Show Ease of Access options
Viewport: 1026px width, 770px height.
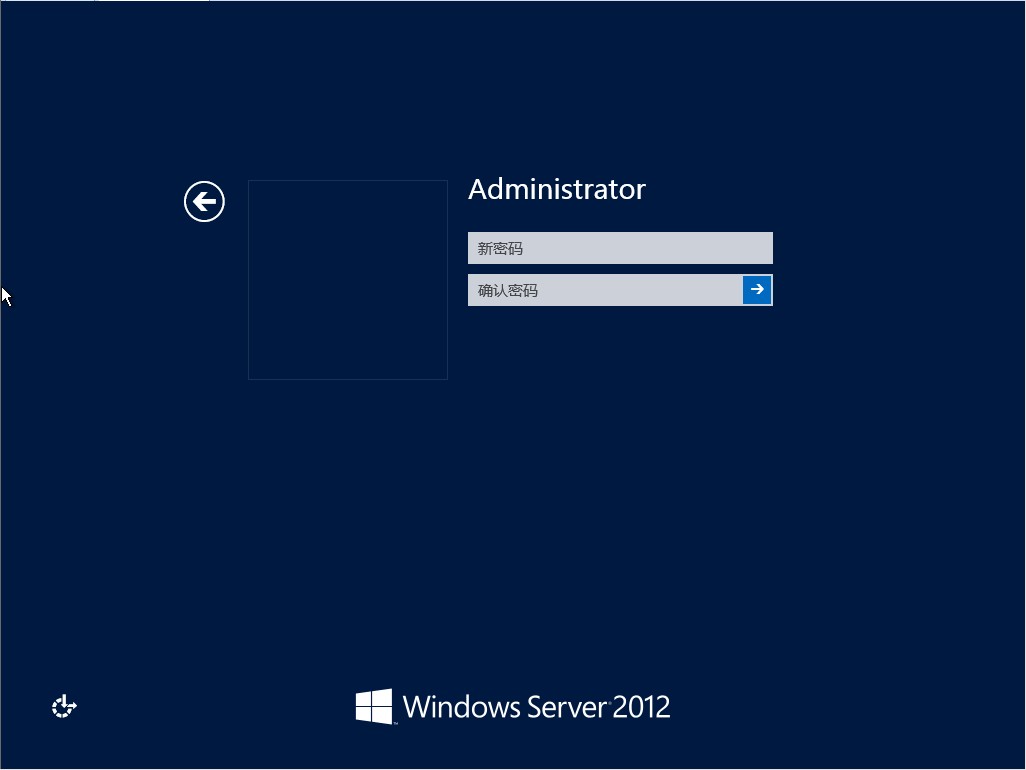tap(64, 707)
